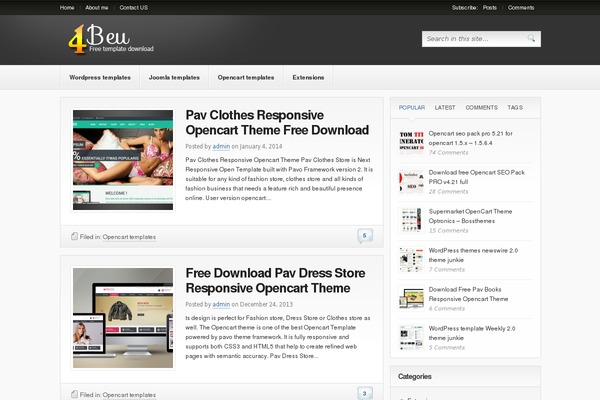Click the 7 Comments count text
600x400 pixels.
[x=447, y=269]
